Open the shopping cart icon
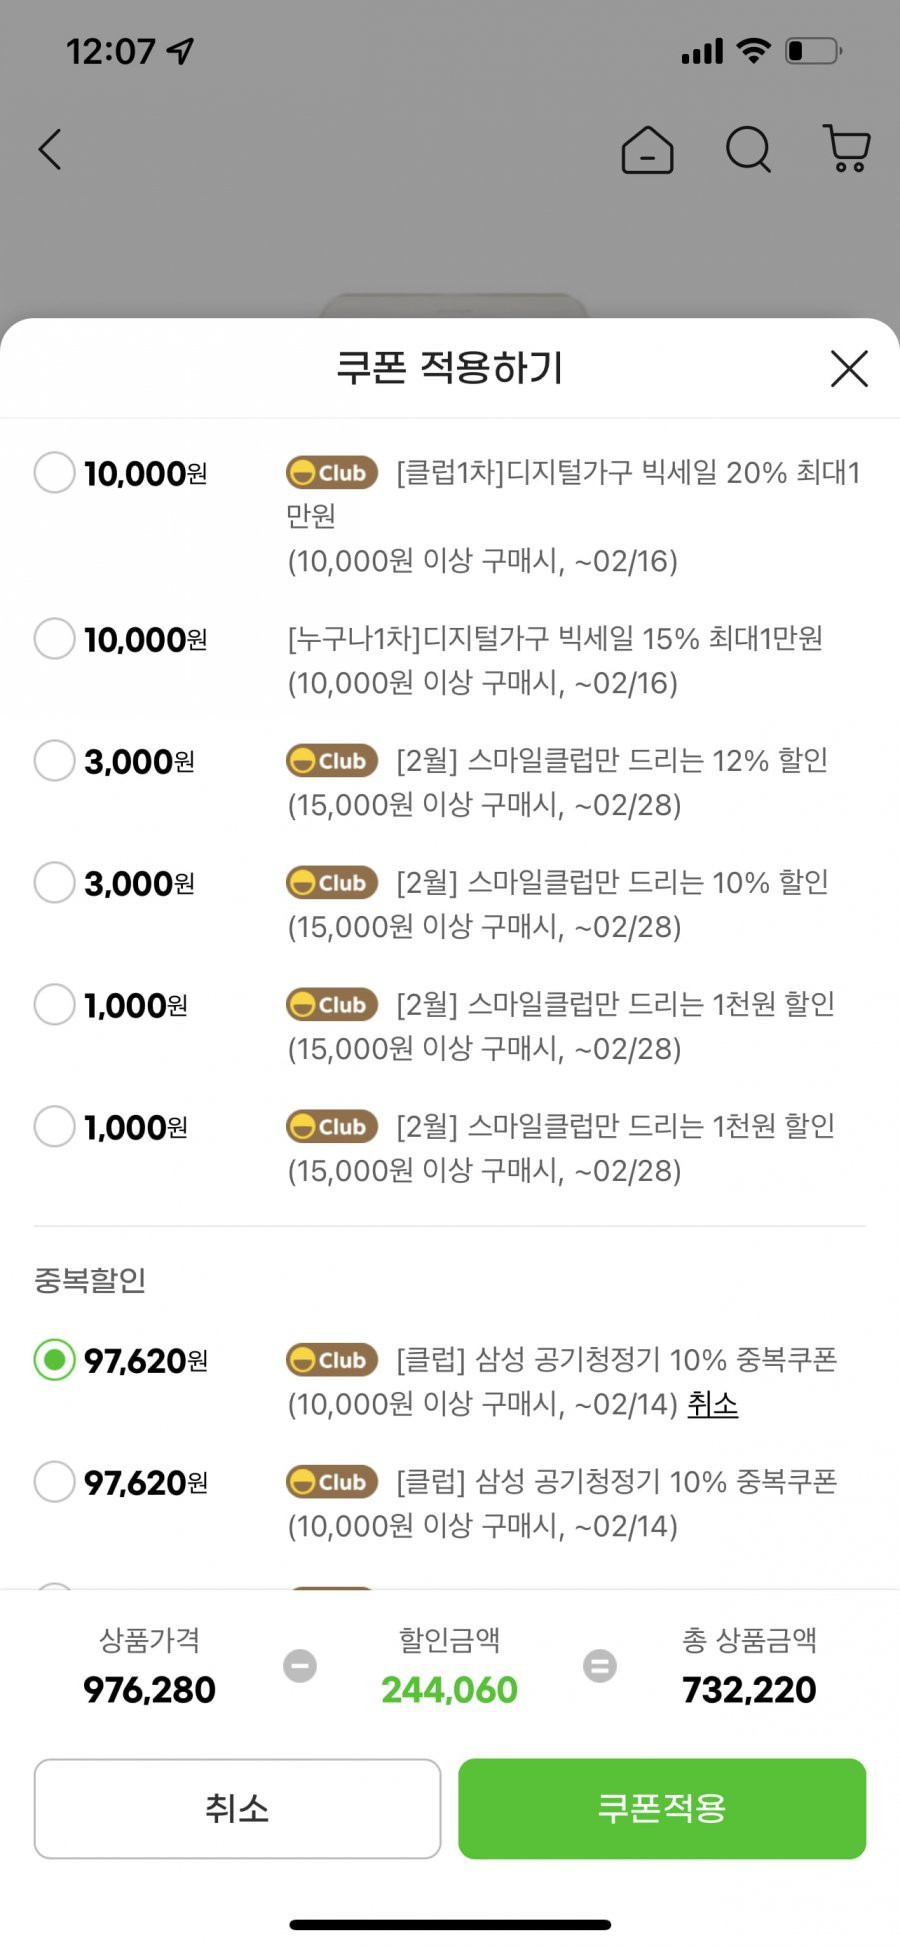 coord(846,149)
